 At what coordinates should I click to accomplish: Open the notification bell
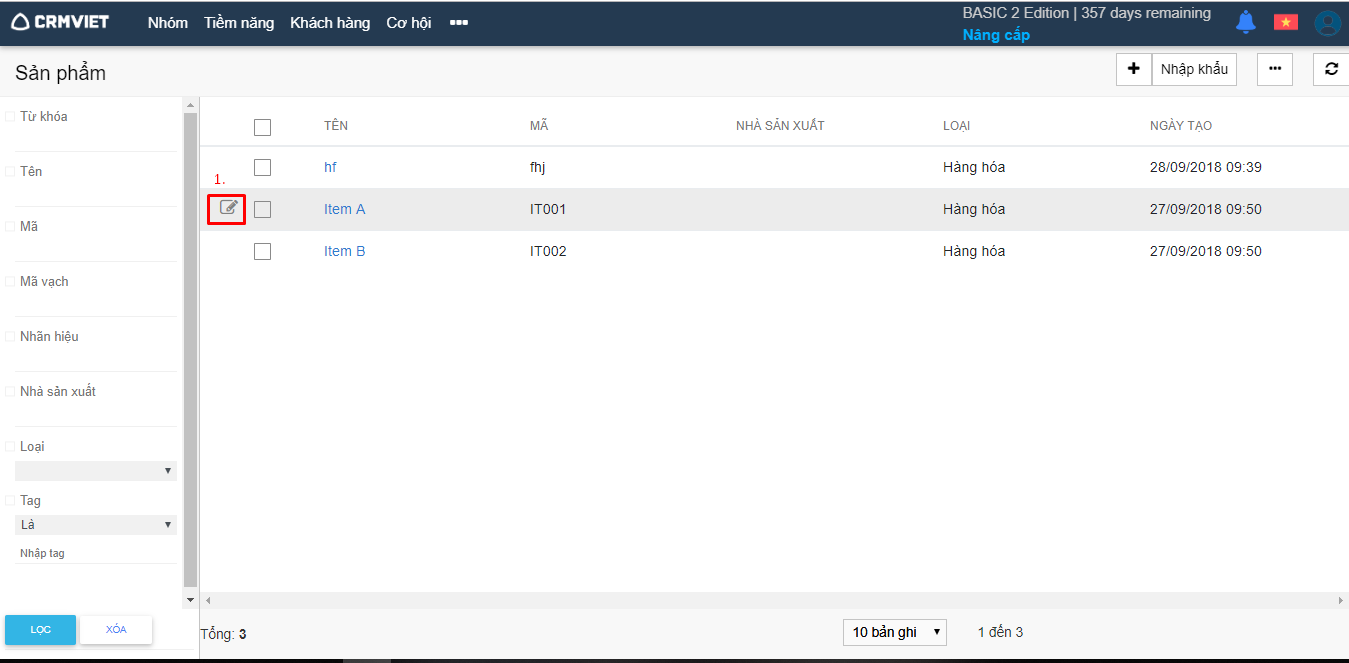1245,22
